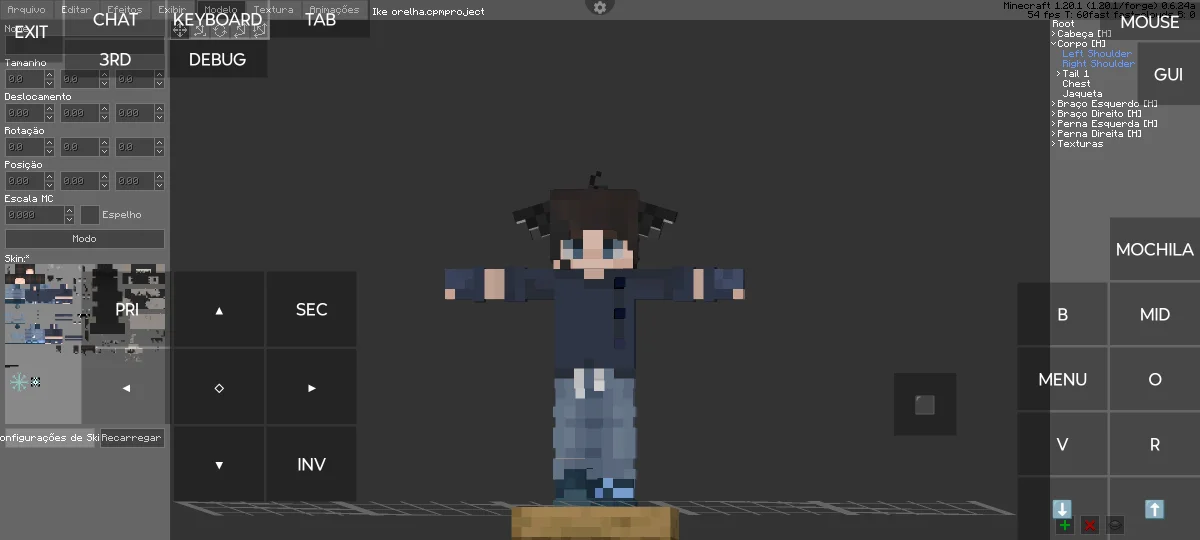Select the Root tree entry
This screenshot has height=540, width=1200.
pyautogui.click(x=1063, y=24)
